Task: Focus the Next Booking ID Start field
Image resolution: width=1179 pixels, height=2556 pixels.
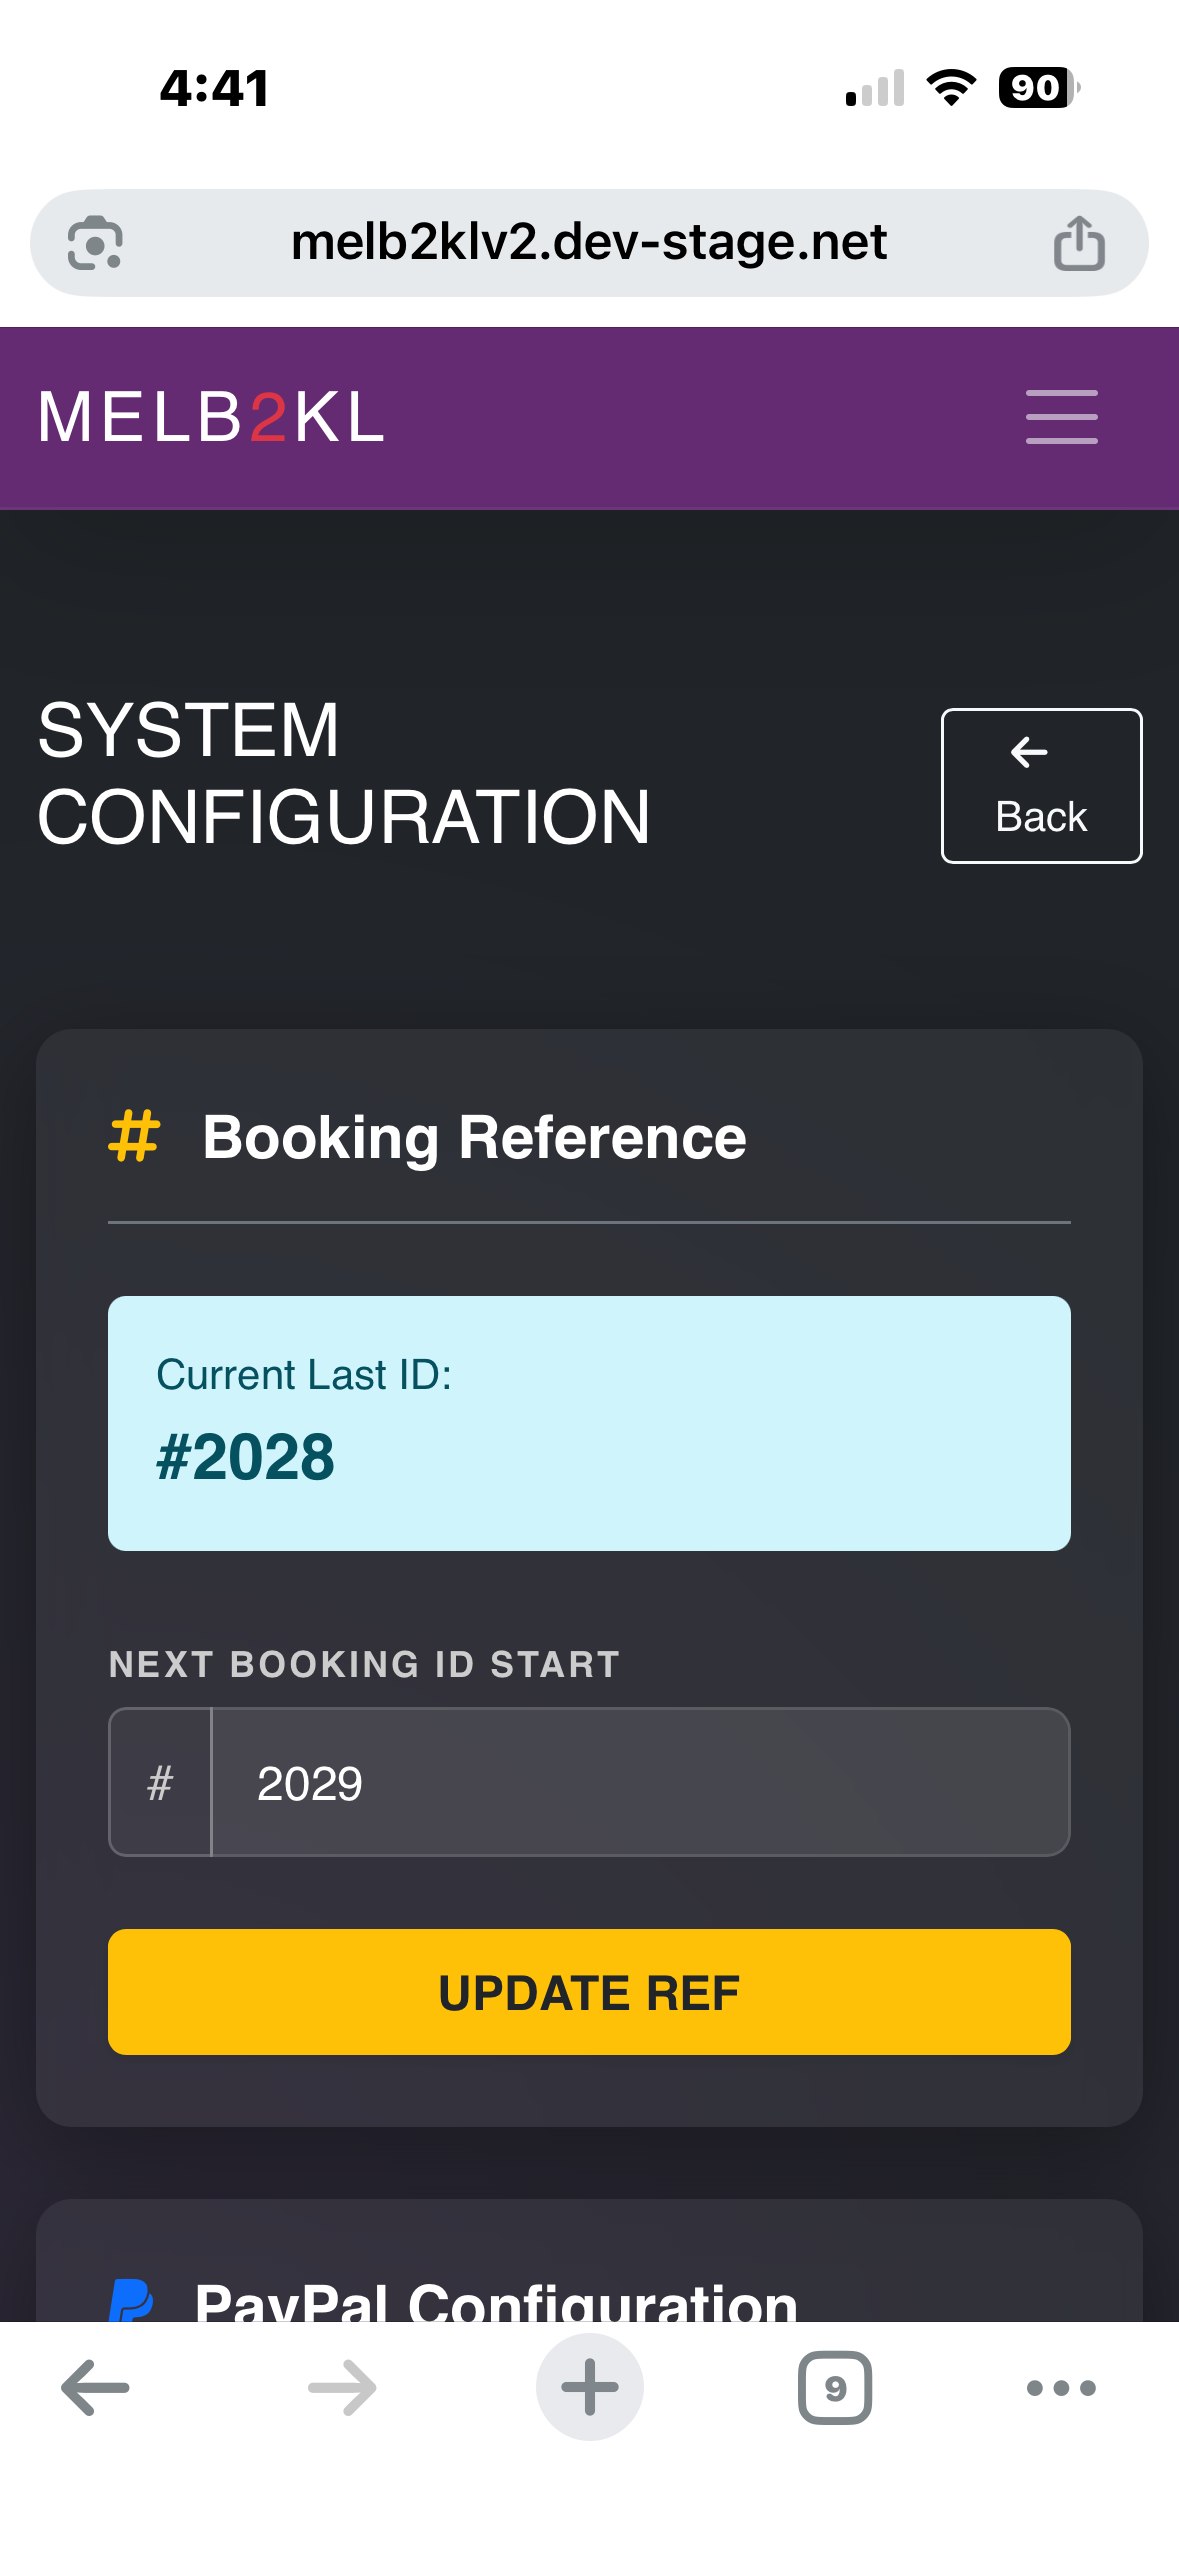Action: point(640,1782)
